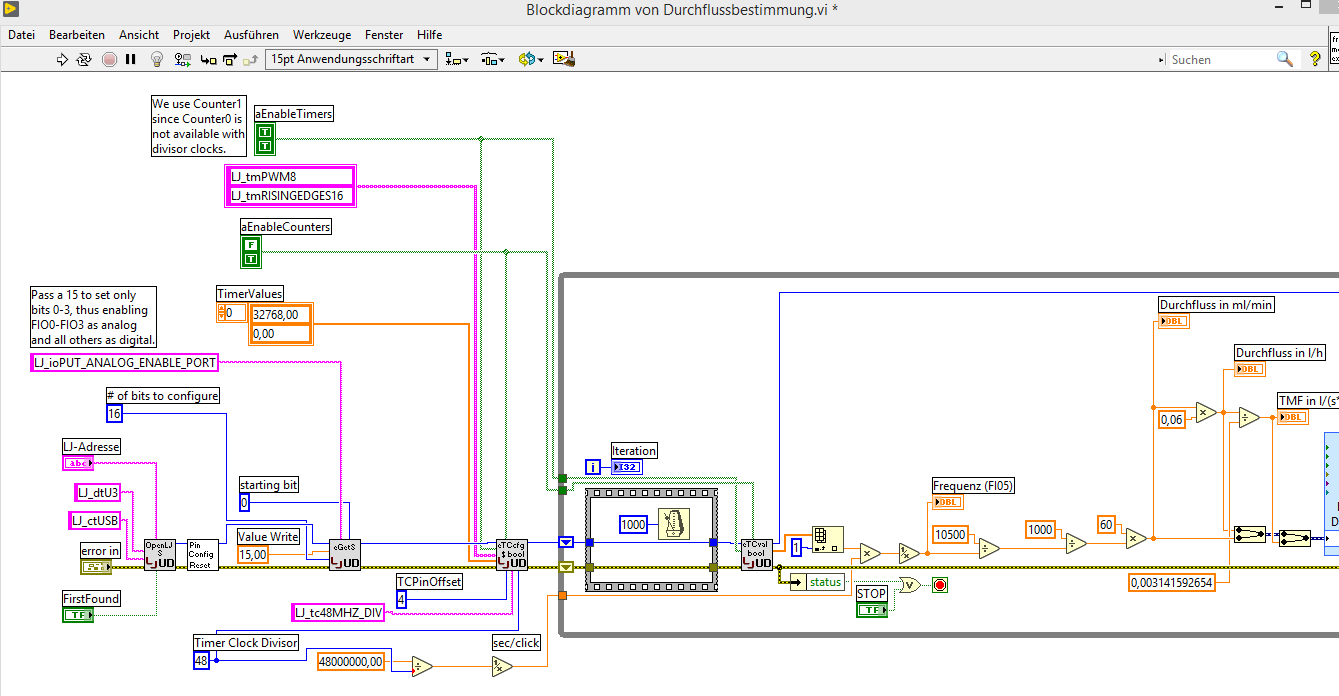Image resolution: width=1339 pixels, height=696 pixels.
Task: Expand the Distribute Objects dropdown
Action: [x=493, y=60]
